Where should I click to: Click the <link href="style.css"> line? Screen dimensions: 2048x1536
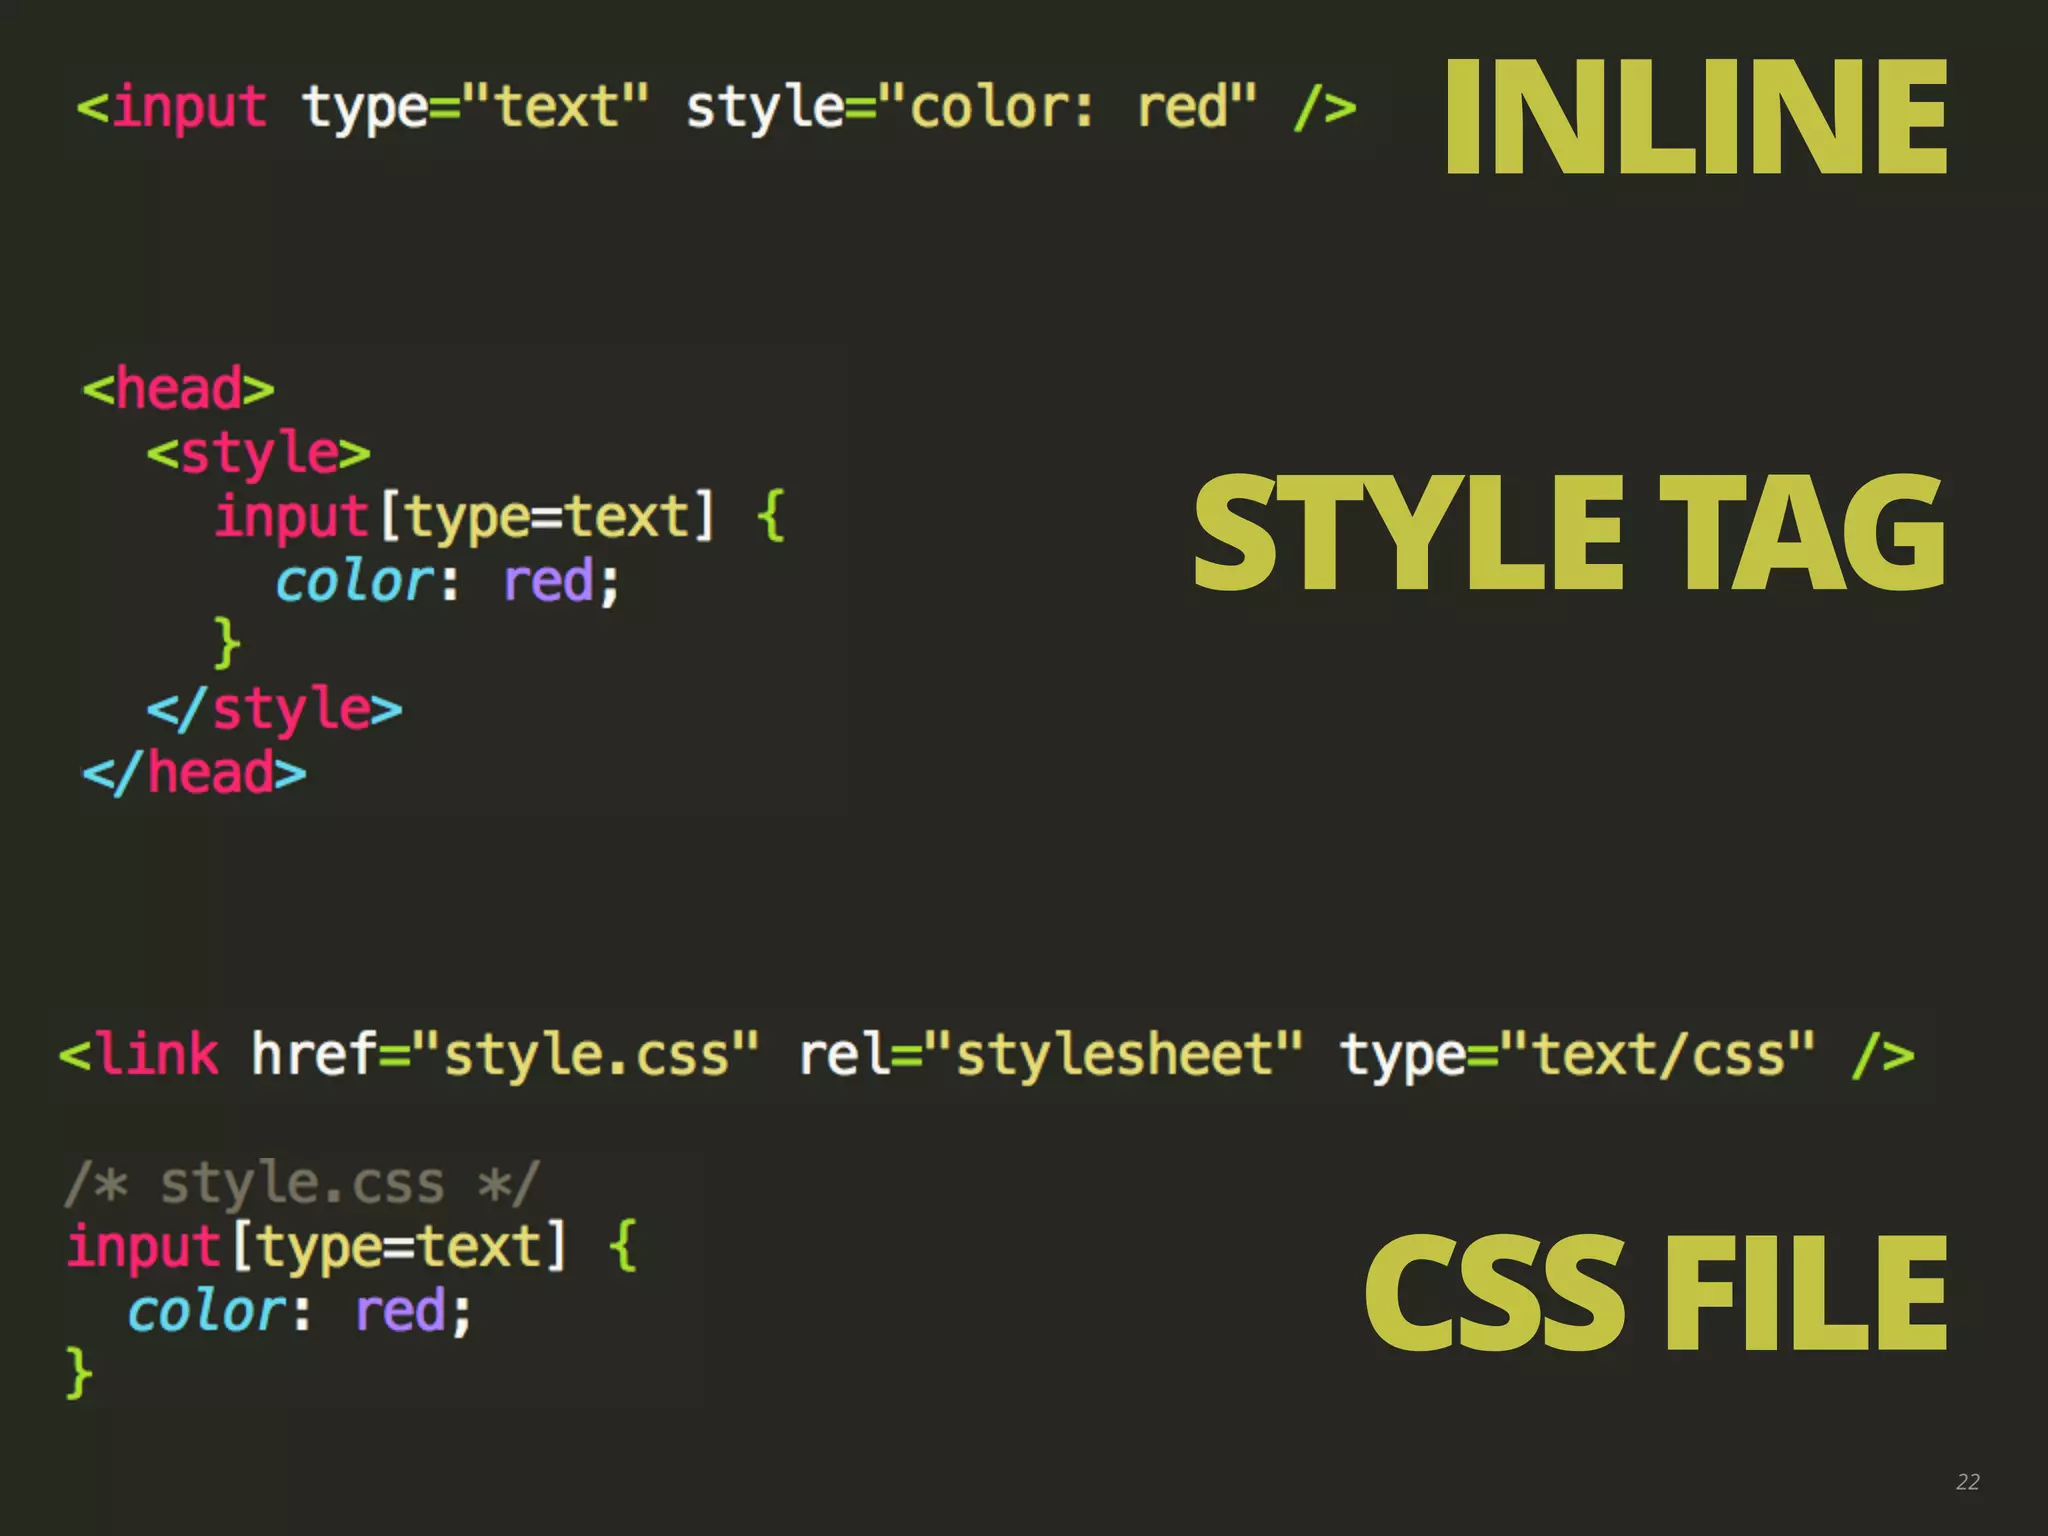coord(987,1056)
